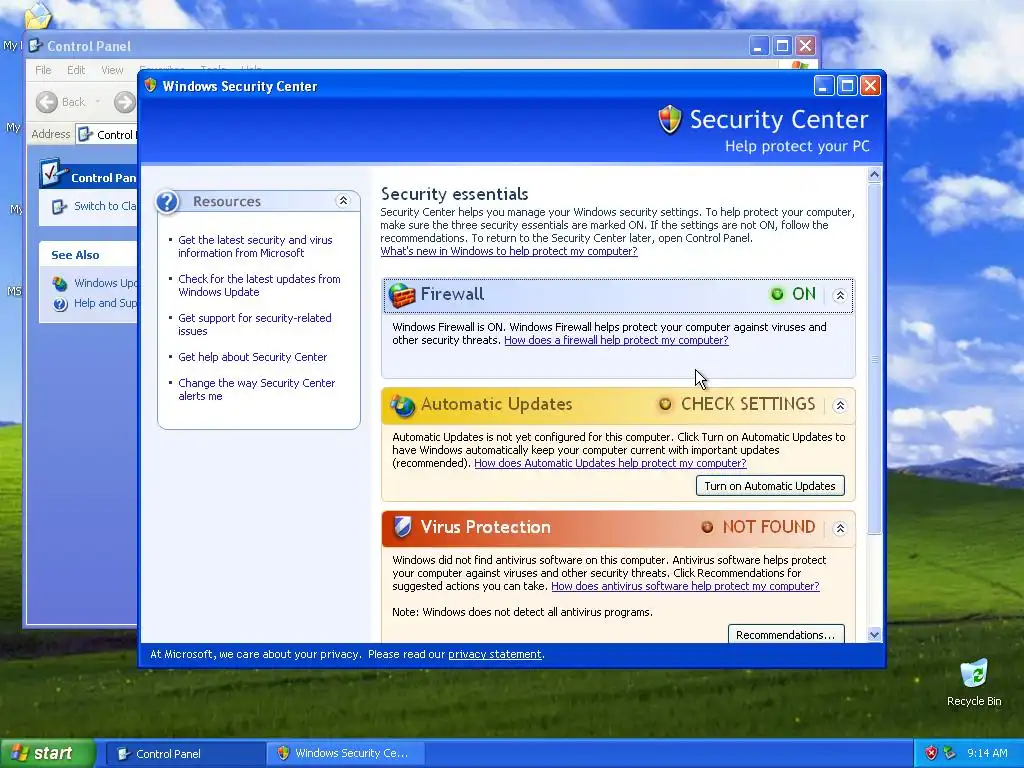The width and height of the screenshot is (1024, 768).
Task: Collapse the Virus Protection section
Action: coord(840,528)
